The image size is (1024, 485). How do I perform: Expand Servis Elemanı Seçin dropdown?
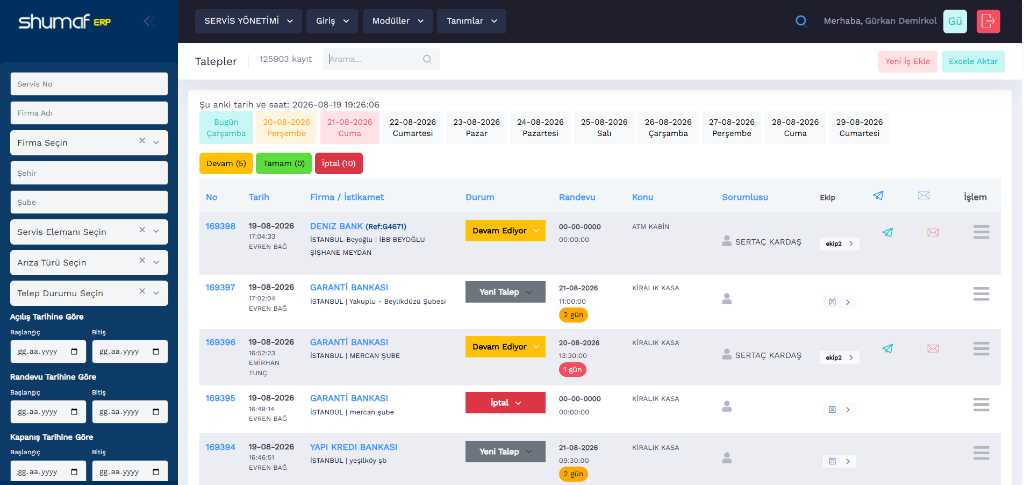tap(156, 232)
